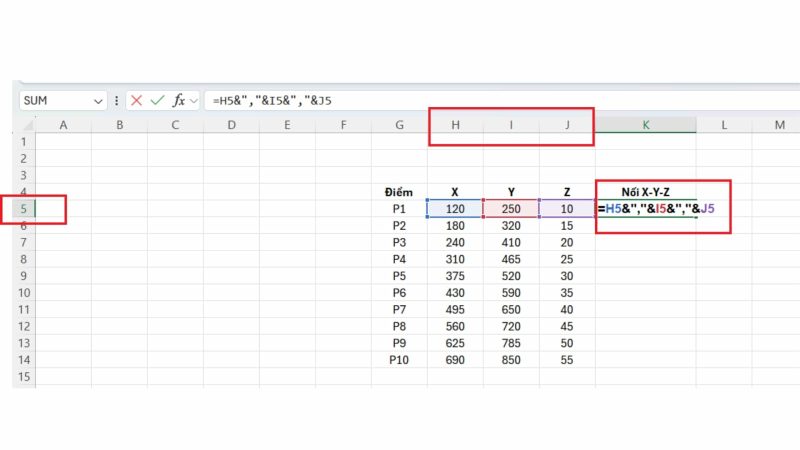
Task: Select row 9 header
Action: tap(23, 276)
